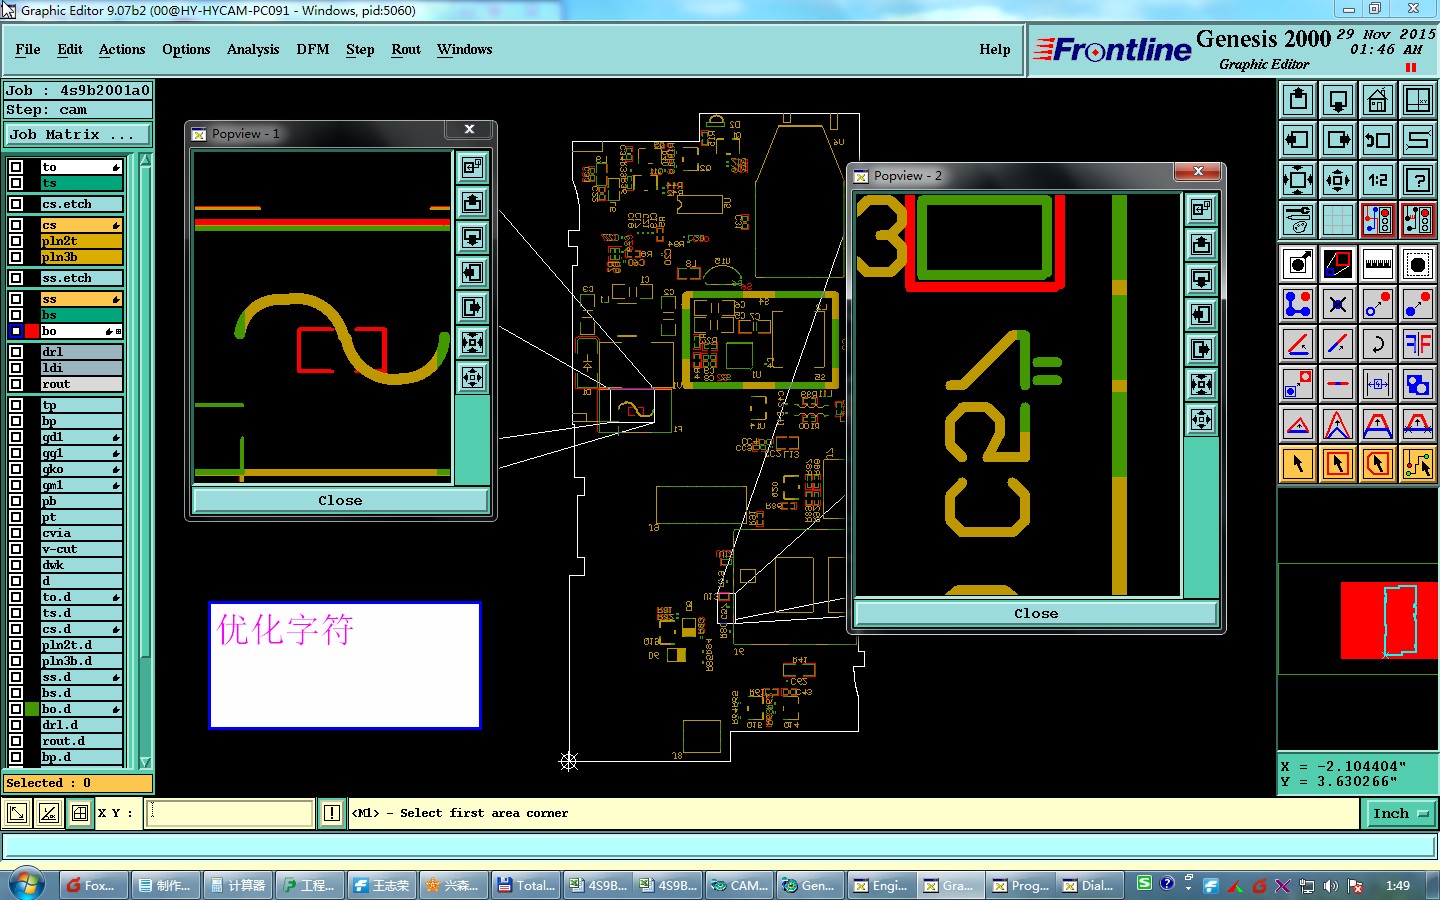The height and width of the screenshot is (900, 1440).
Task: Click the grid snap icon beside X Y field
Action: tap(80, 813)
